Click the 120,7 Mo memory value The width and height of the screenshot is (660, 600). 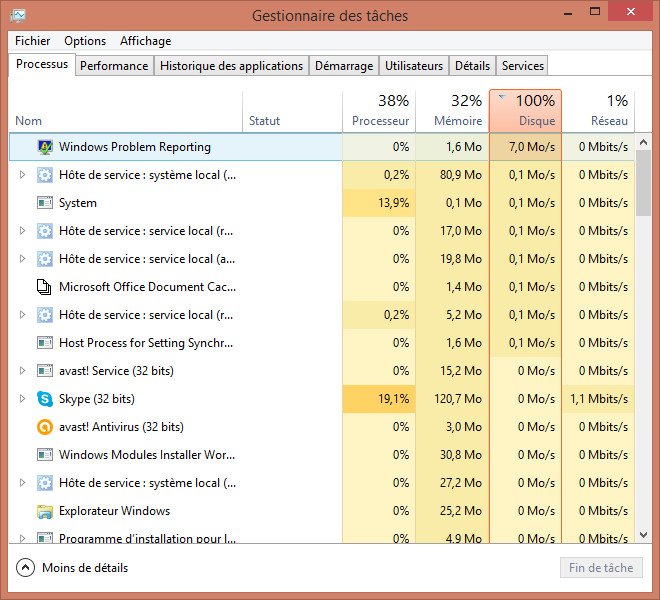(x=458, y=399)
